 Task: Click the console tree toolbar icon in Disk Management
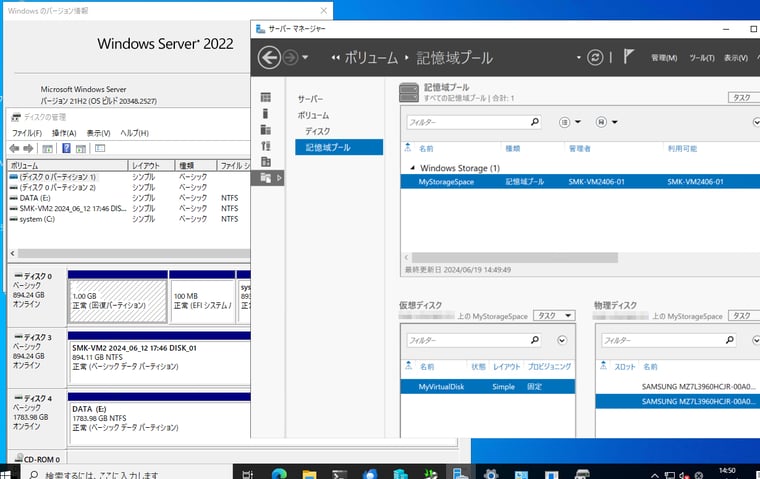click(48, 148)
